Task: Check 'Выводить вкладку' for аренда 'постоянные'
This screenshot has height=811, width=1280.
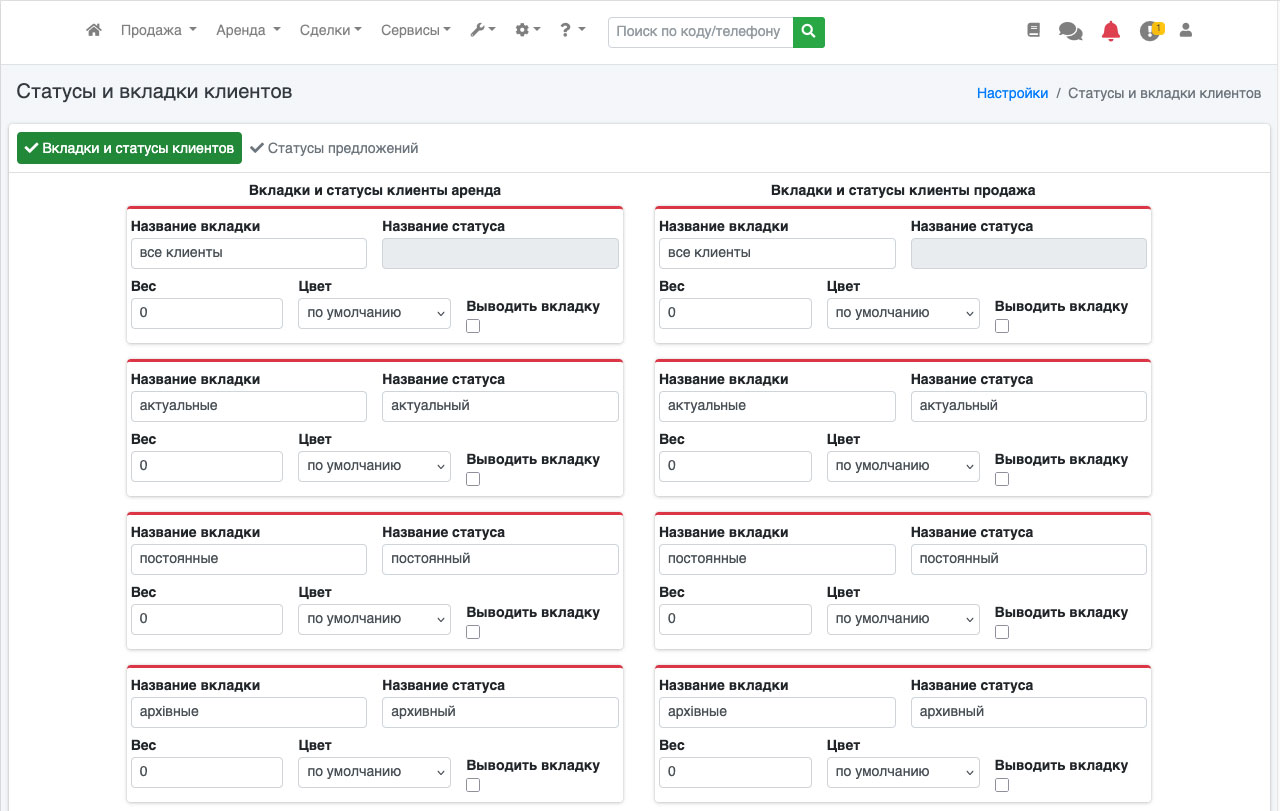Action: point(473,632)
